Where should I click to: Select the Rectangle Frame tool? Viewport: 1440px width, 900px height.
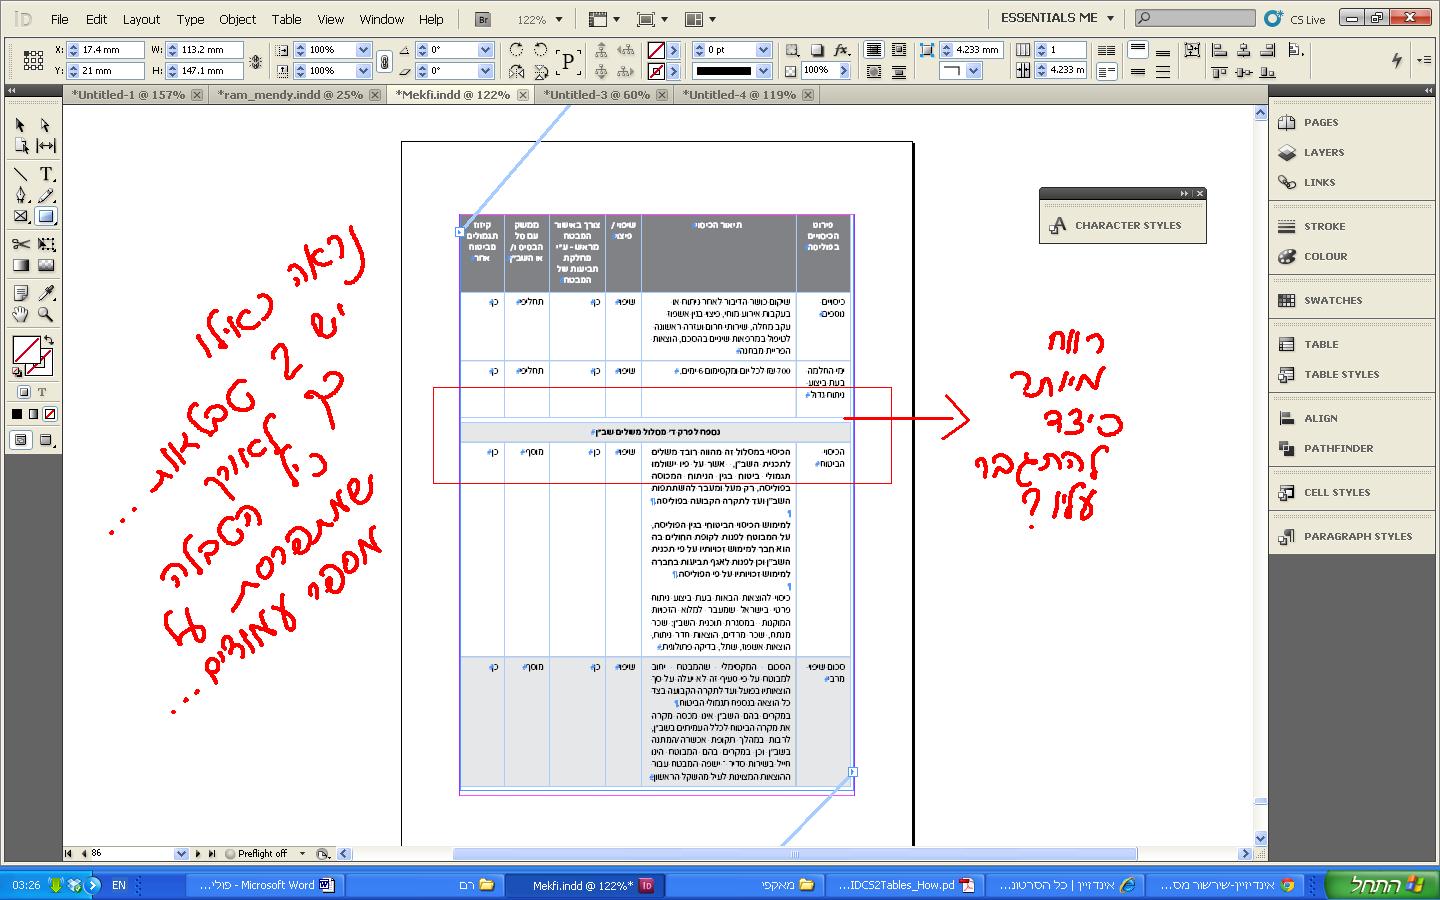coord(20,216)
